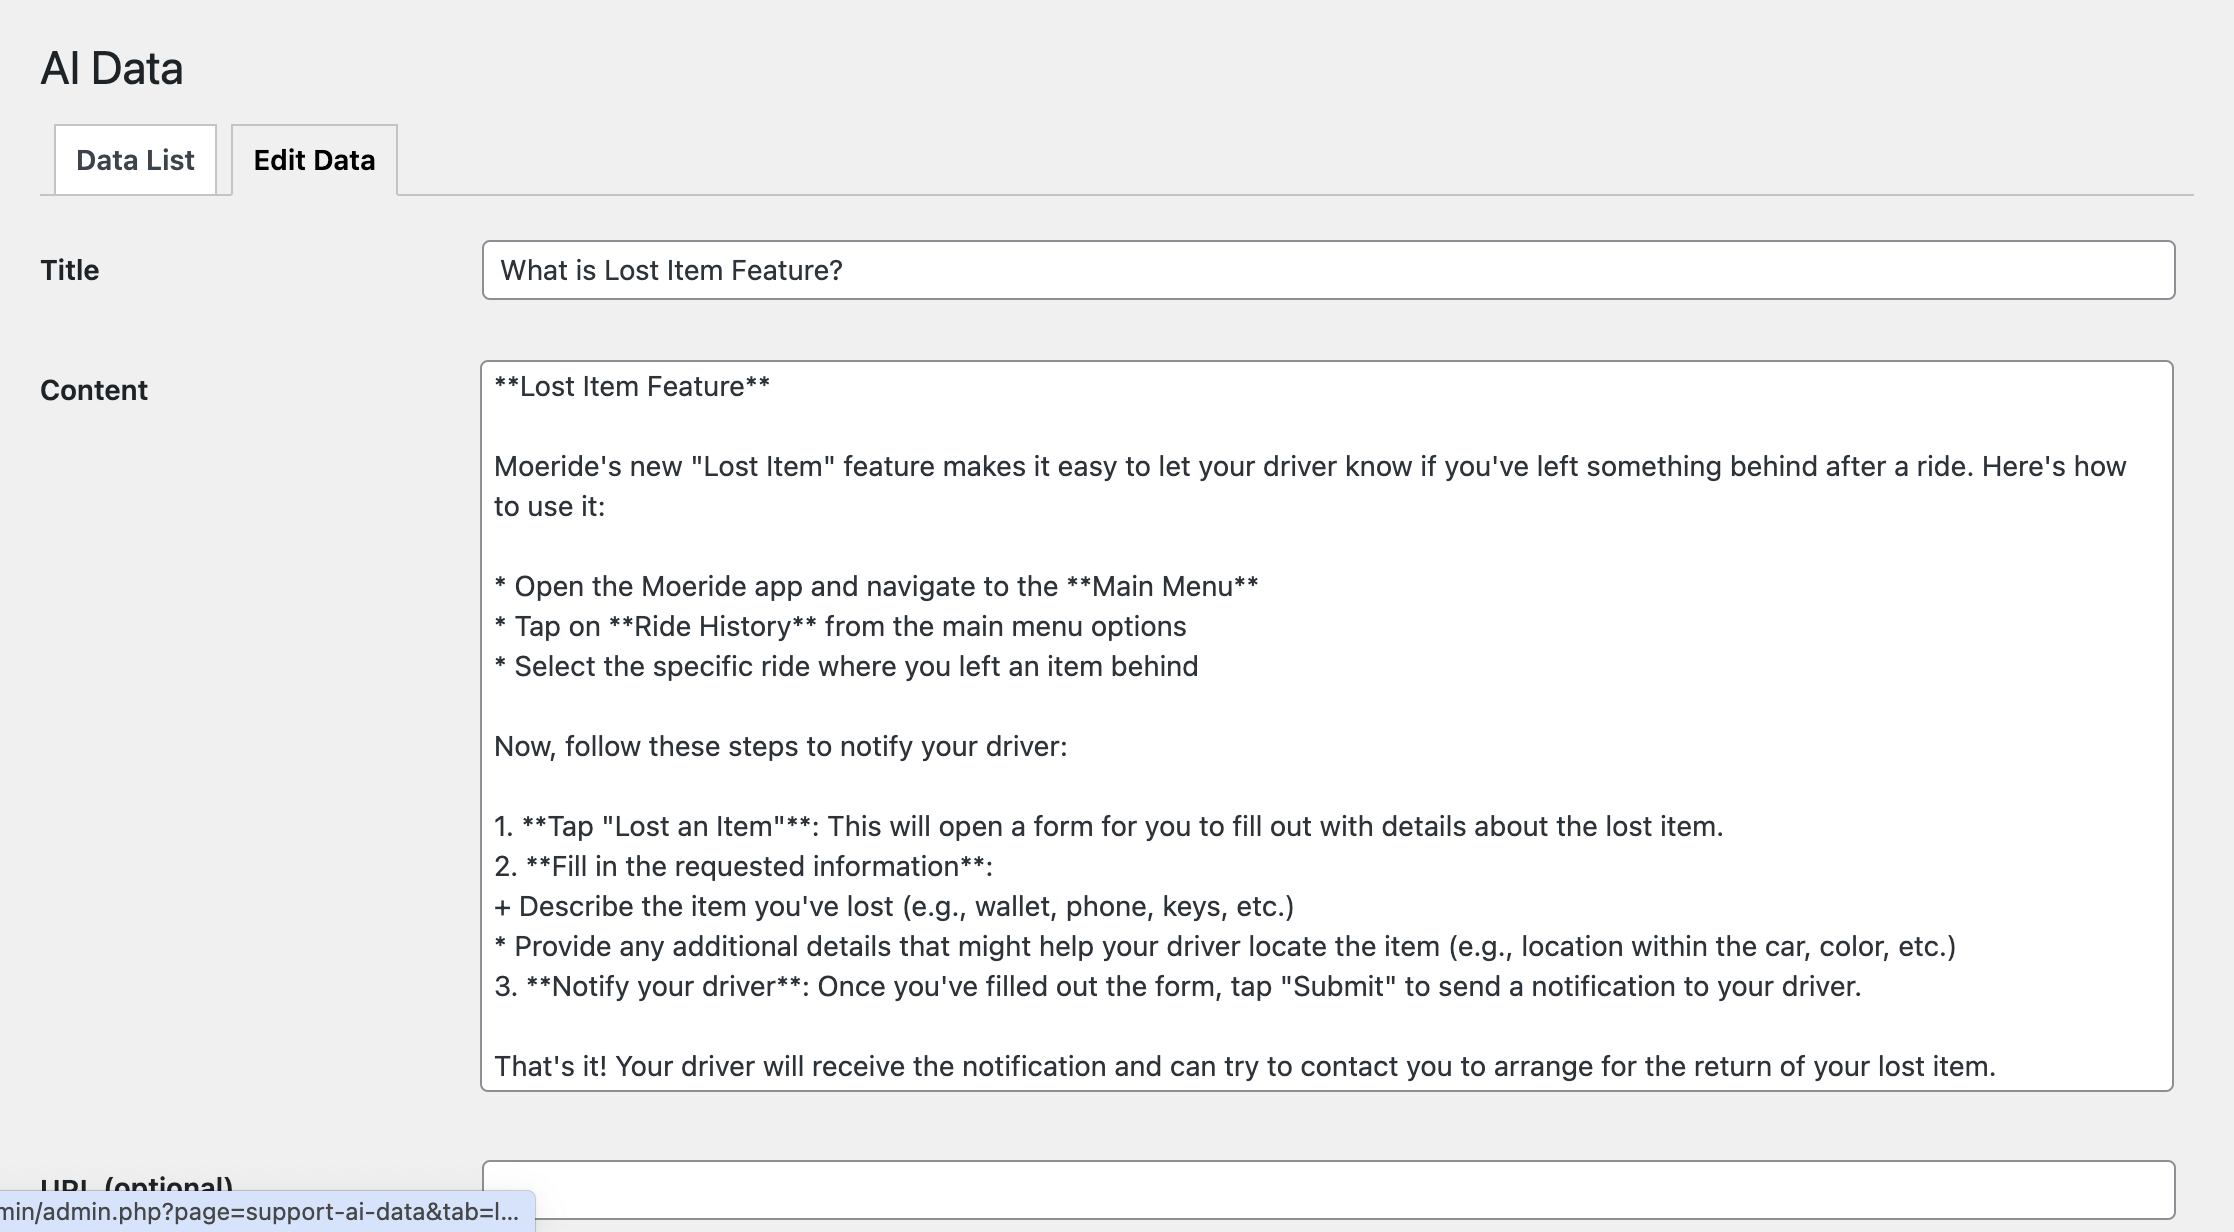Click the "Fill in the requested information" line
The width and height of the screenshot is (2234, 1232).
[x=743, y=867]
